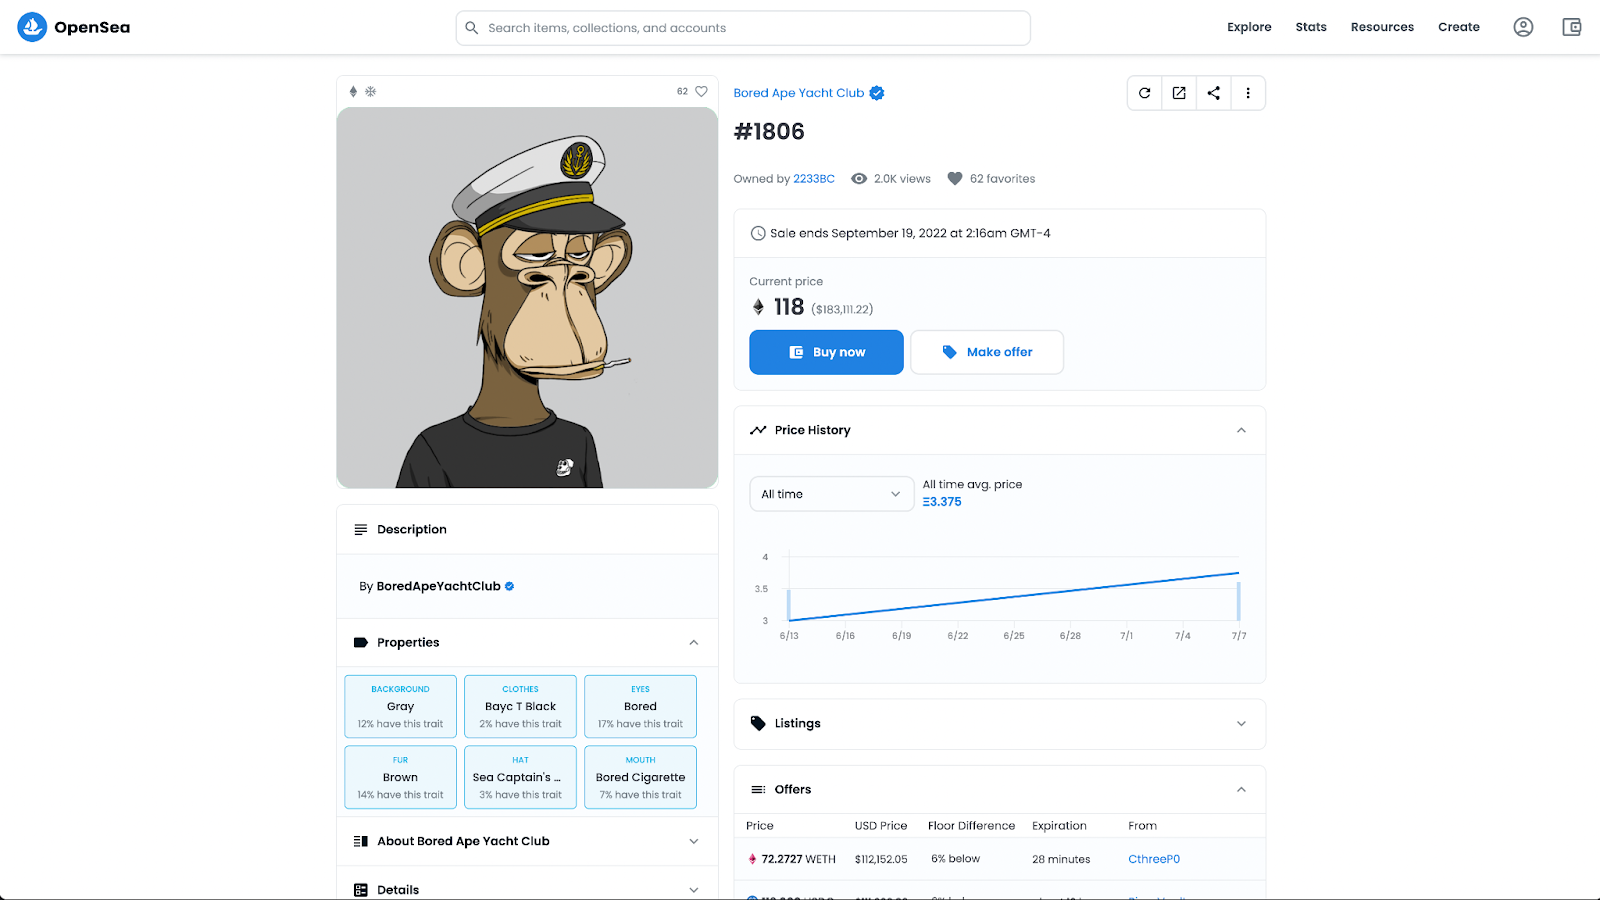Select the Eyes Bored property
The height and width of the screenshot is (900, 1600).
click(x=640, y=706)
